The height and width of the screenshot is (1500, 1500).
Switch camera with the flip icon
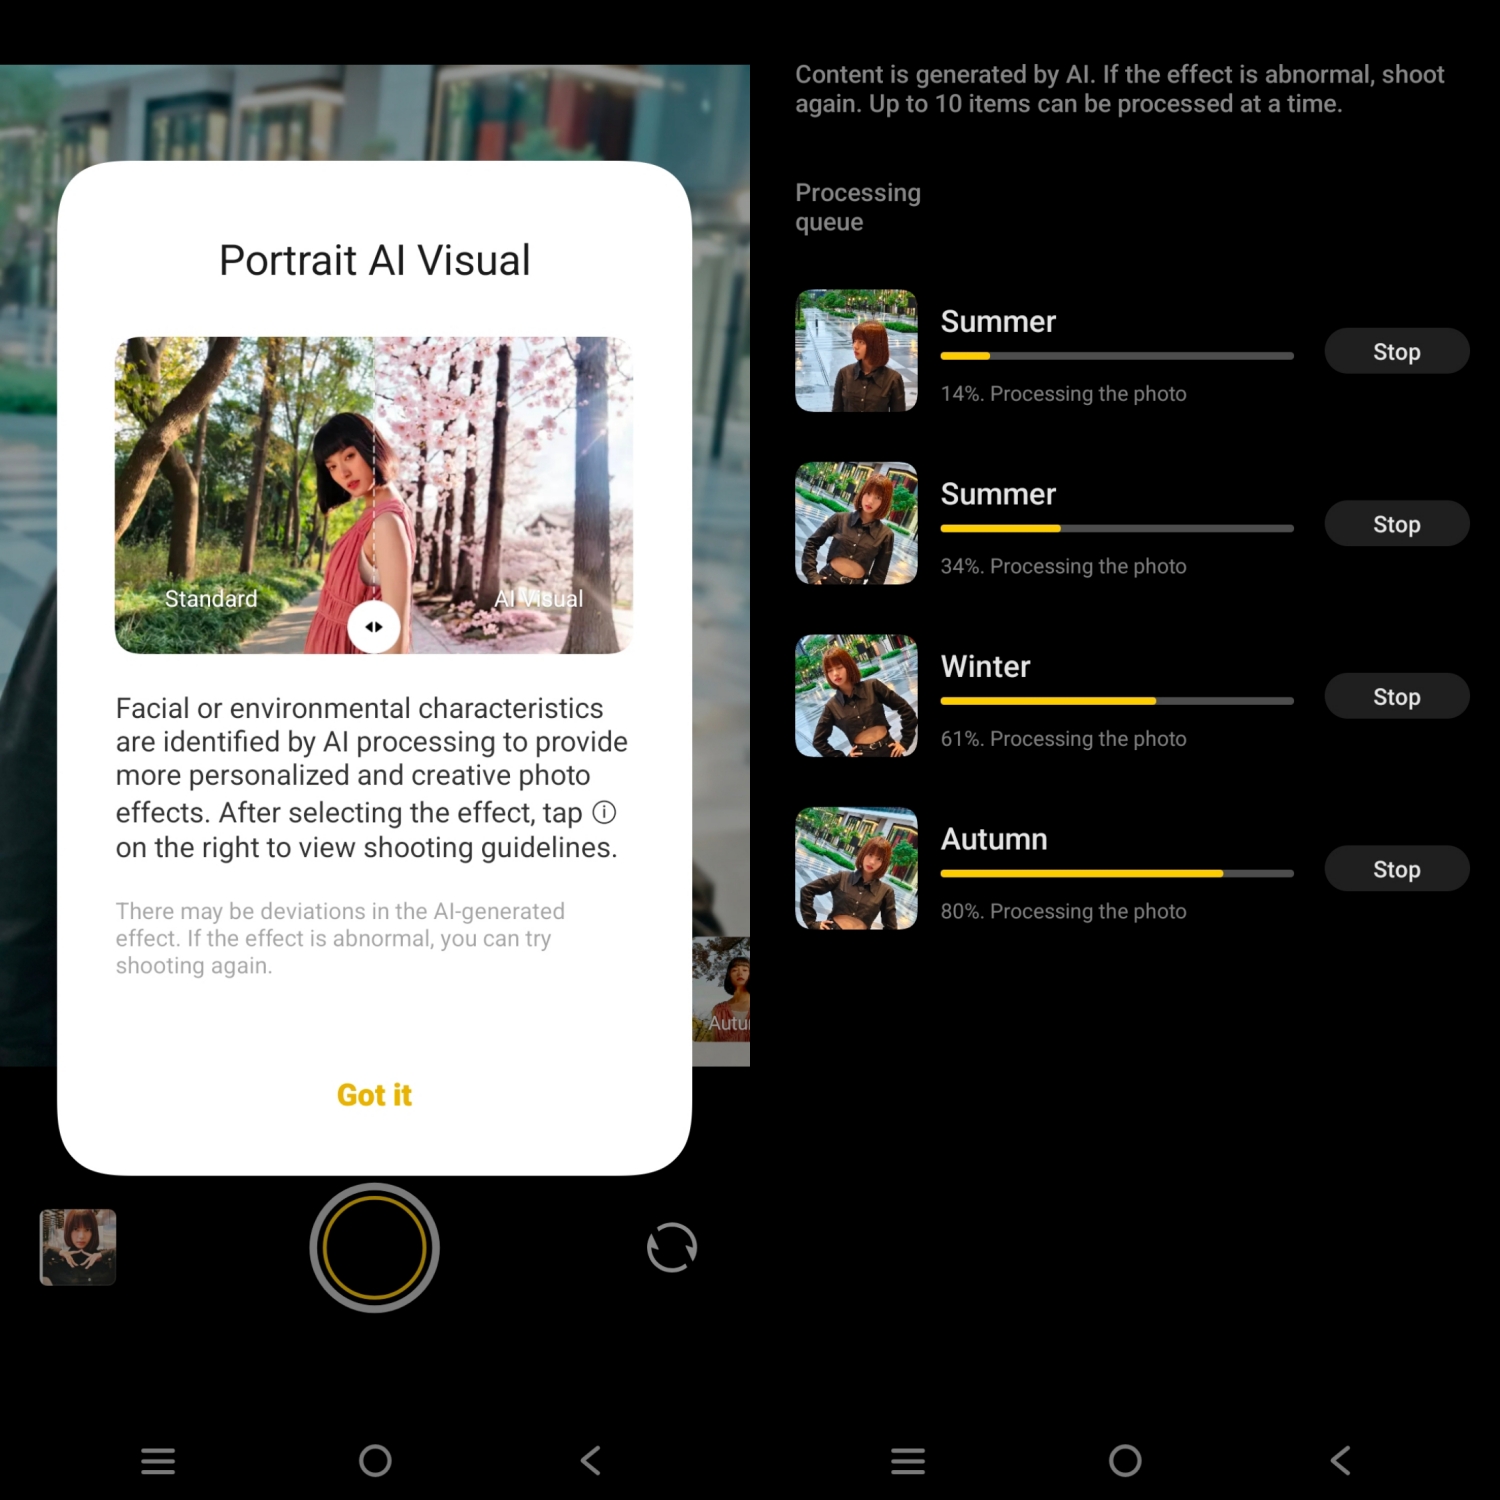pyautogui.click(x=671, y=1247)
